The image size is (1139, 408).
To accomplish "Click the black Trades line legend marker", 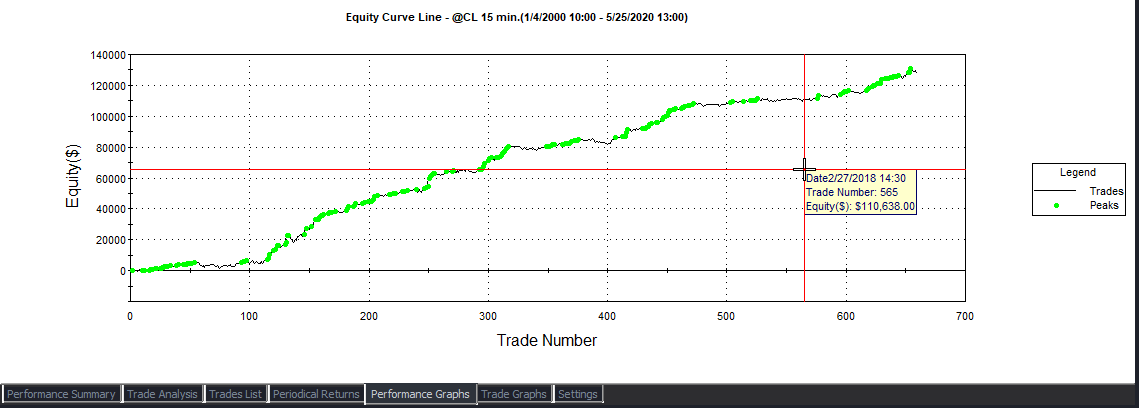I will pyautogui.click(x=1055, y=190).
